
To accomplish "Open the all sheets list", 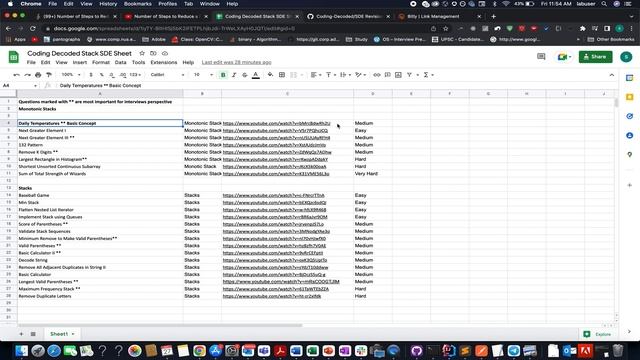I will tap(33, 334).
